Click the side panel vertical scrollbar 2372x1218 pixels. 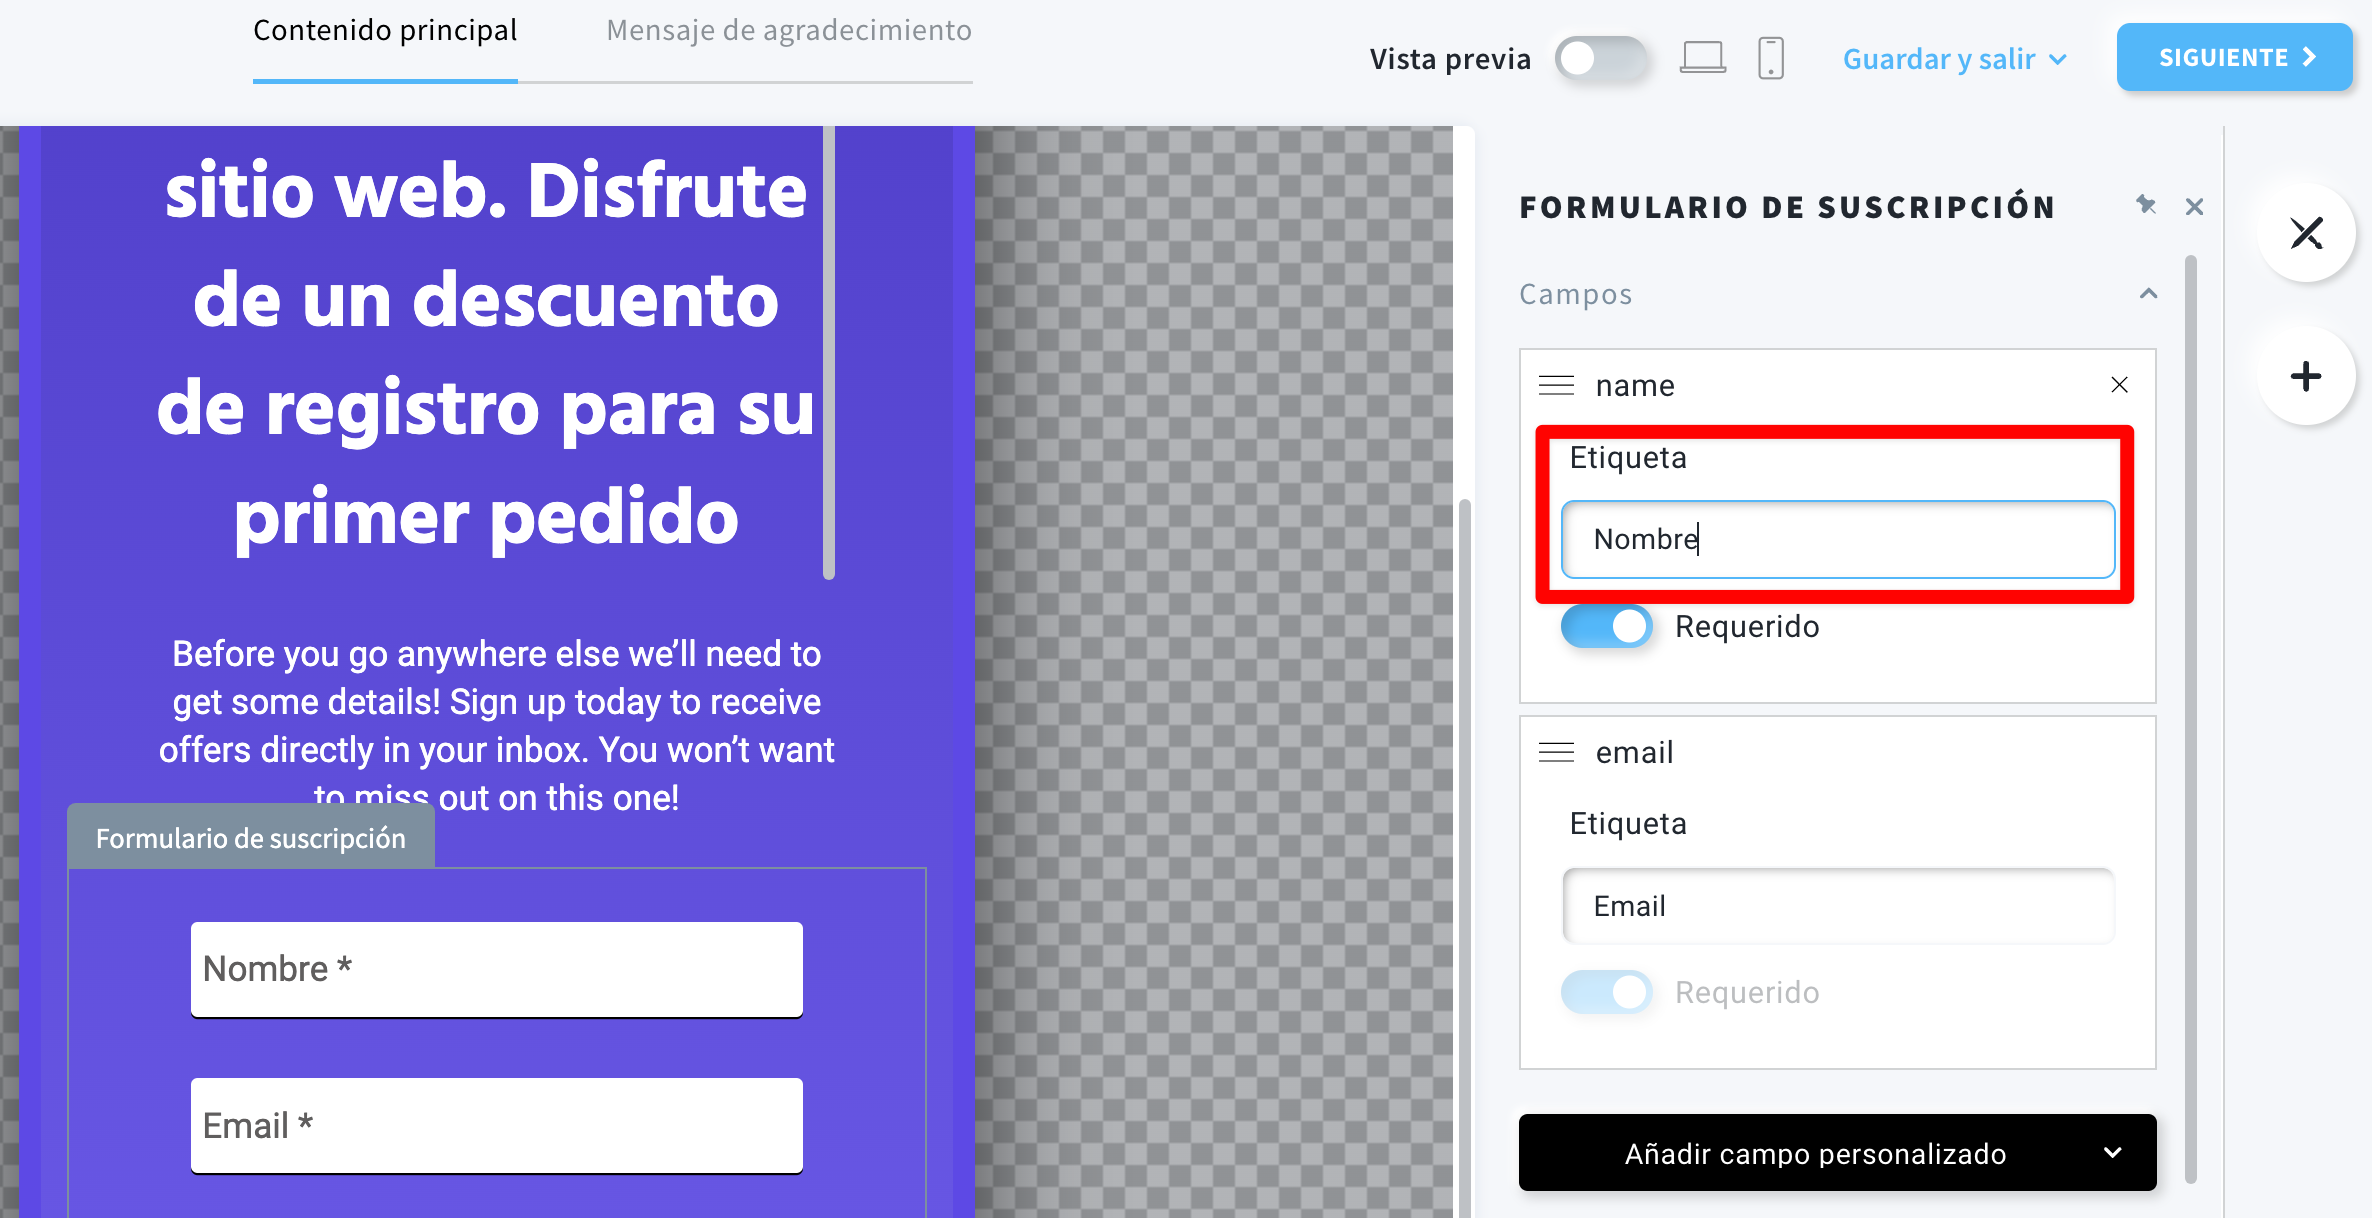[x=2190, y=720]
